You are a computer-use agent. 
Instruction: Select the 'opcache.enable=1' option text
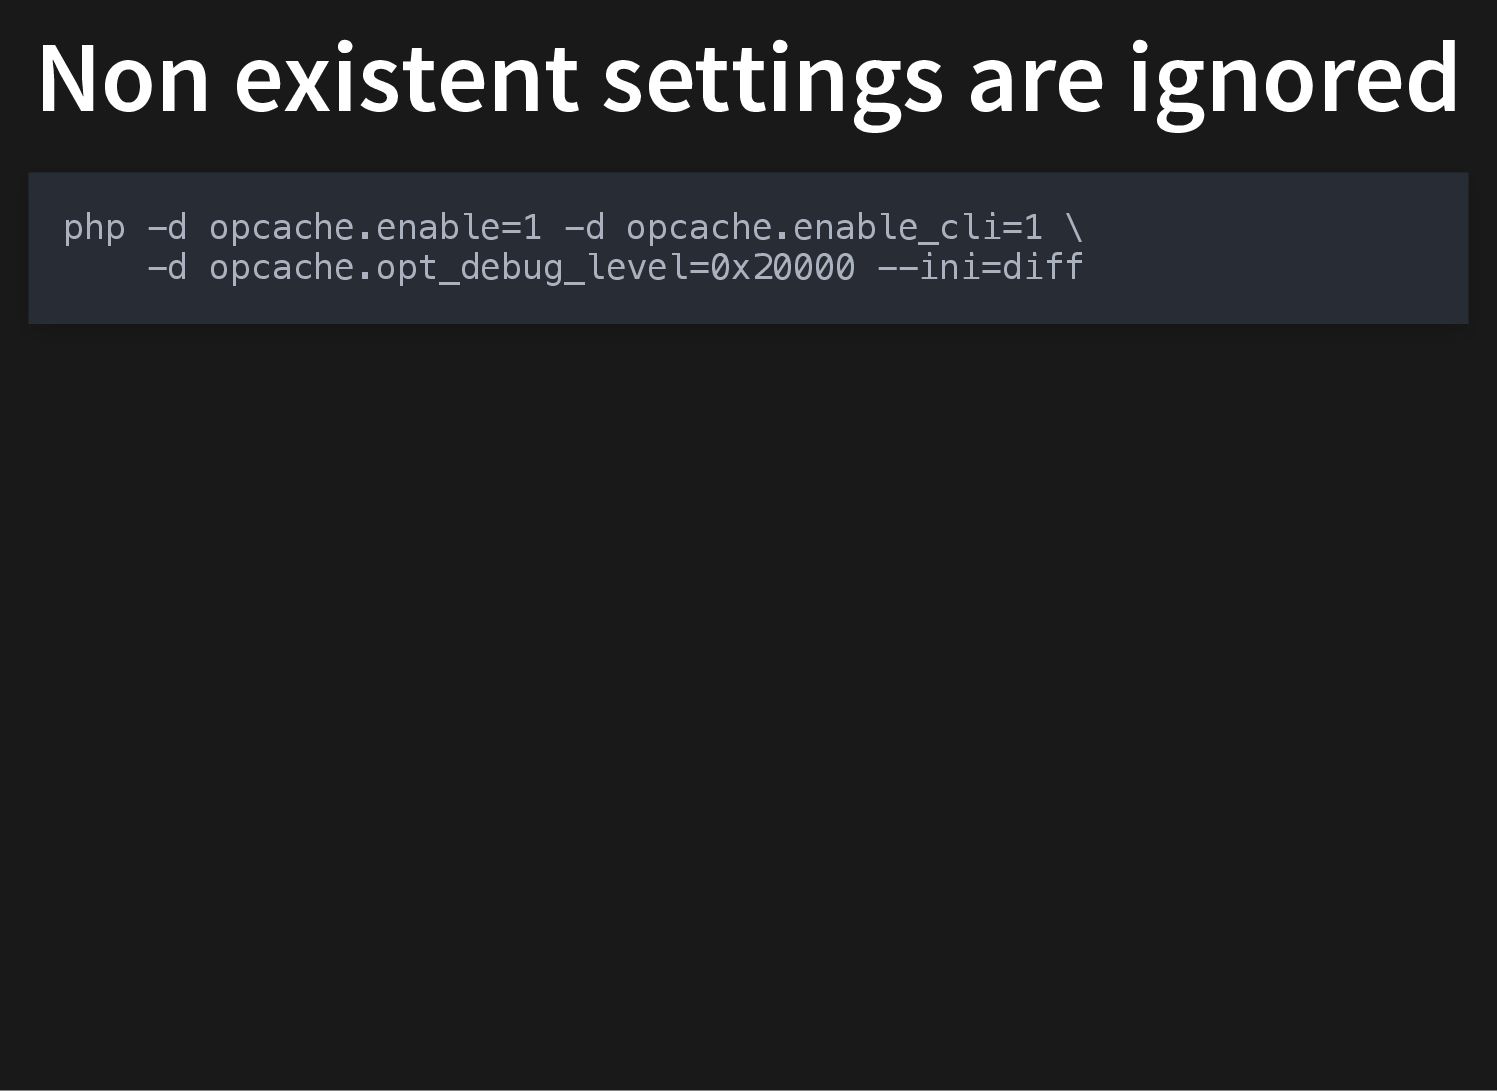pos(375,229)
